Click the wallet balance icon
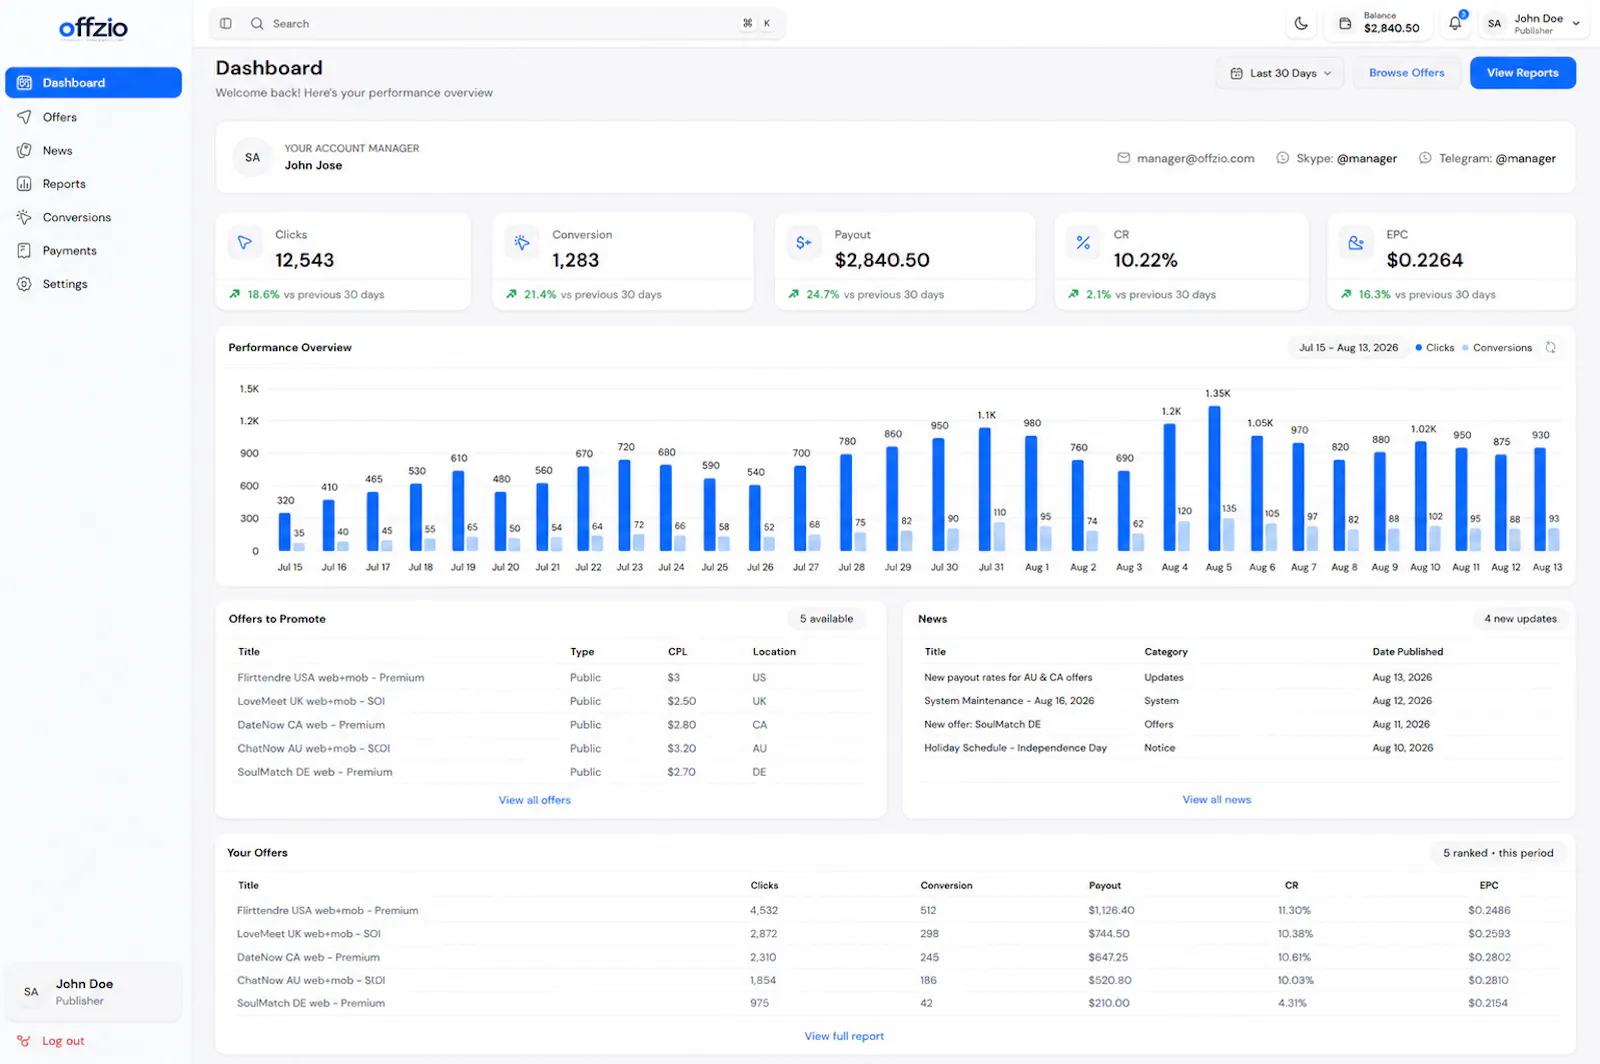The image size is (1600, 1064). pyautogui.click(x=1345, y=23)
